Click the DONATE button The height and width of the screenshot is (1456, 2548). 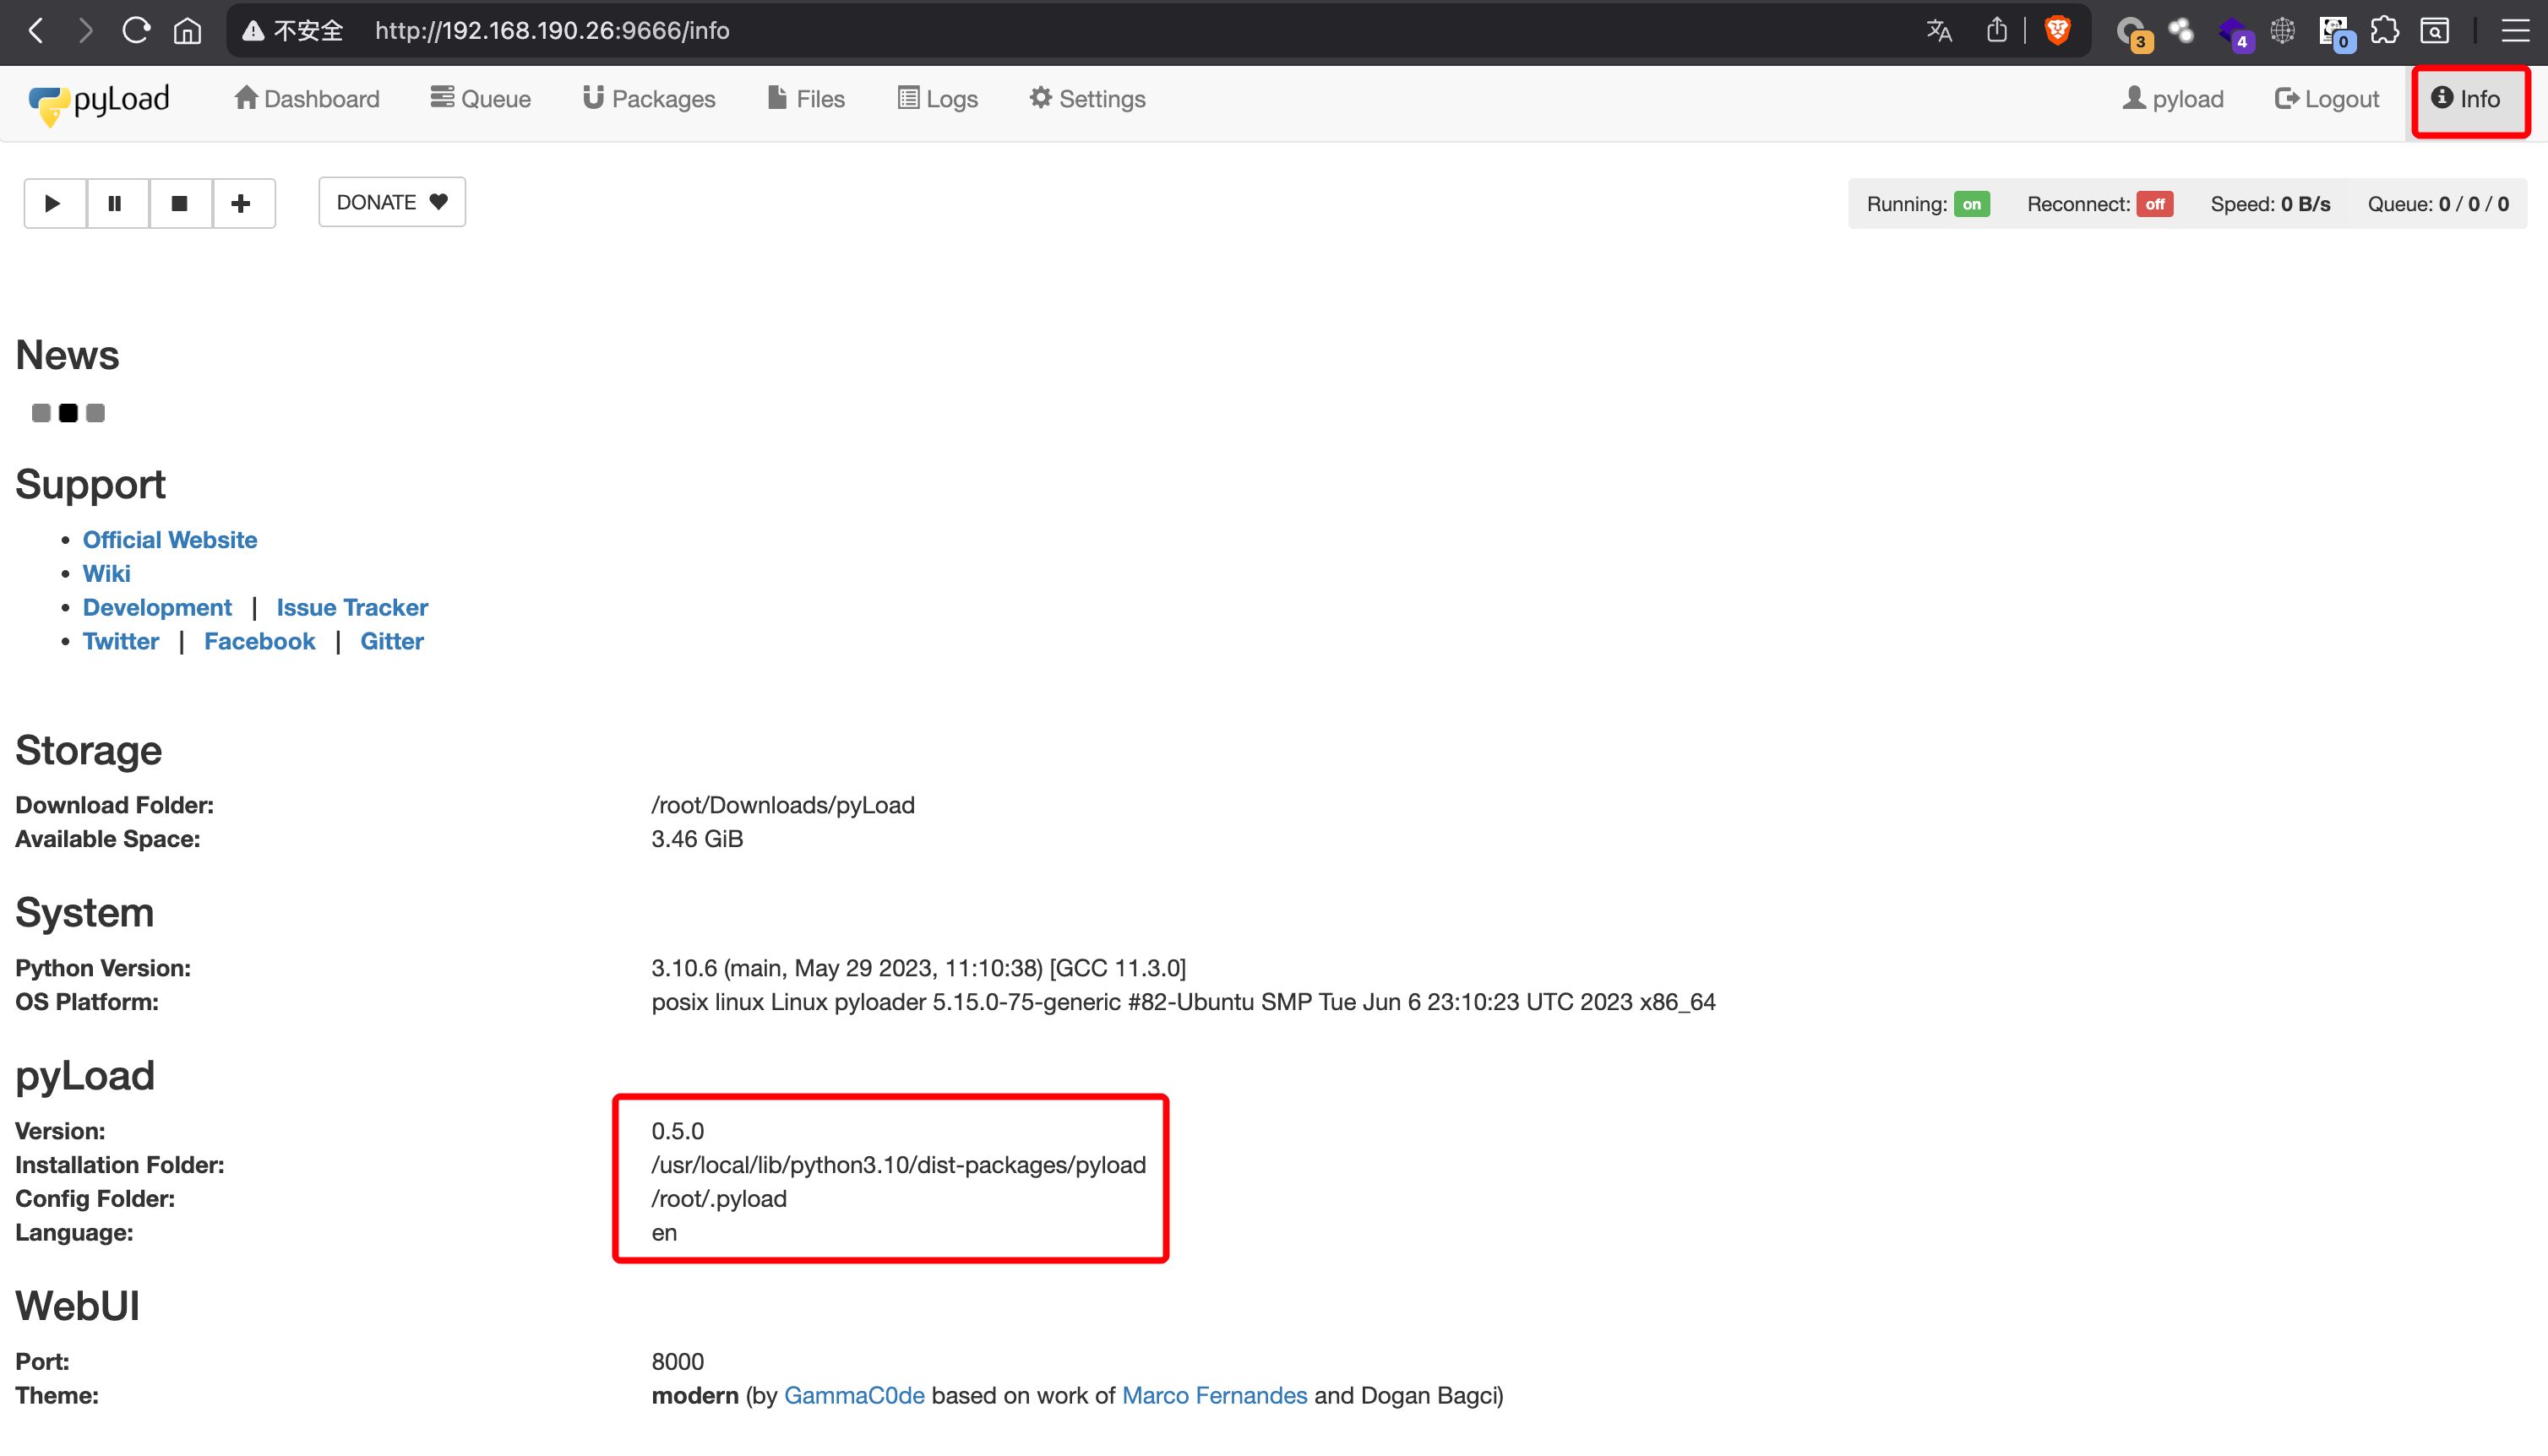[x=392, y=202]
